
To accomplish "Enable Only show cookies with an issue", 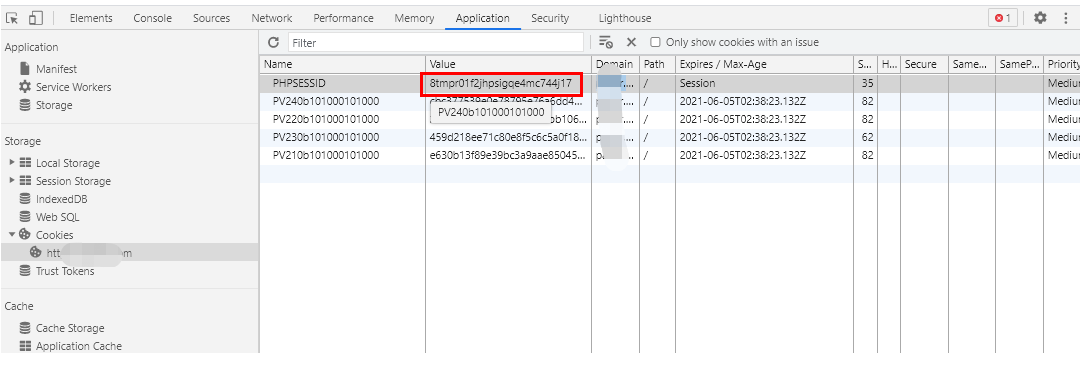I will pos(655,42).
